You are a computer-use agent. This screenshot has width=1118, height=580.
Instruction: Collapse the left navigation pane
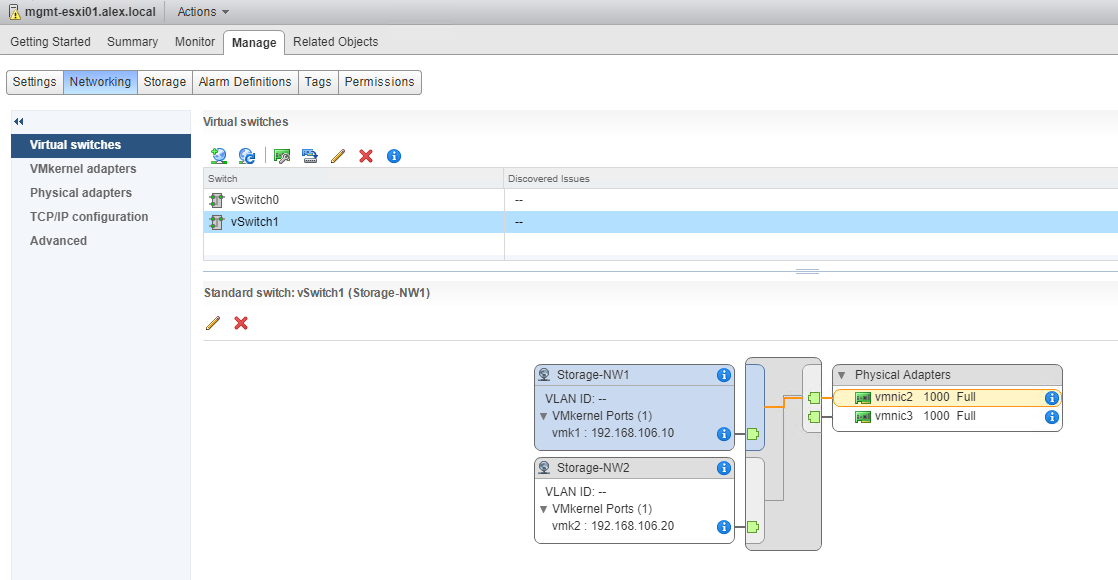tap(18, 121)
